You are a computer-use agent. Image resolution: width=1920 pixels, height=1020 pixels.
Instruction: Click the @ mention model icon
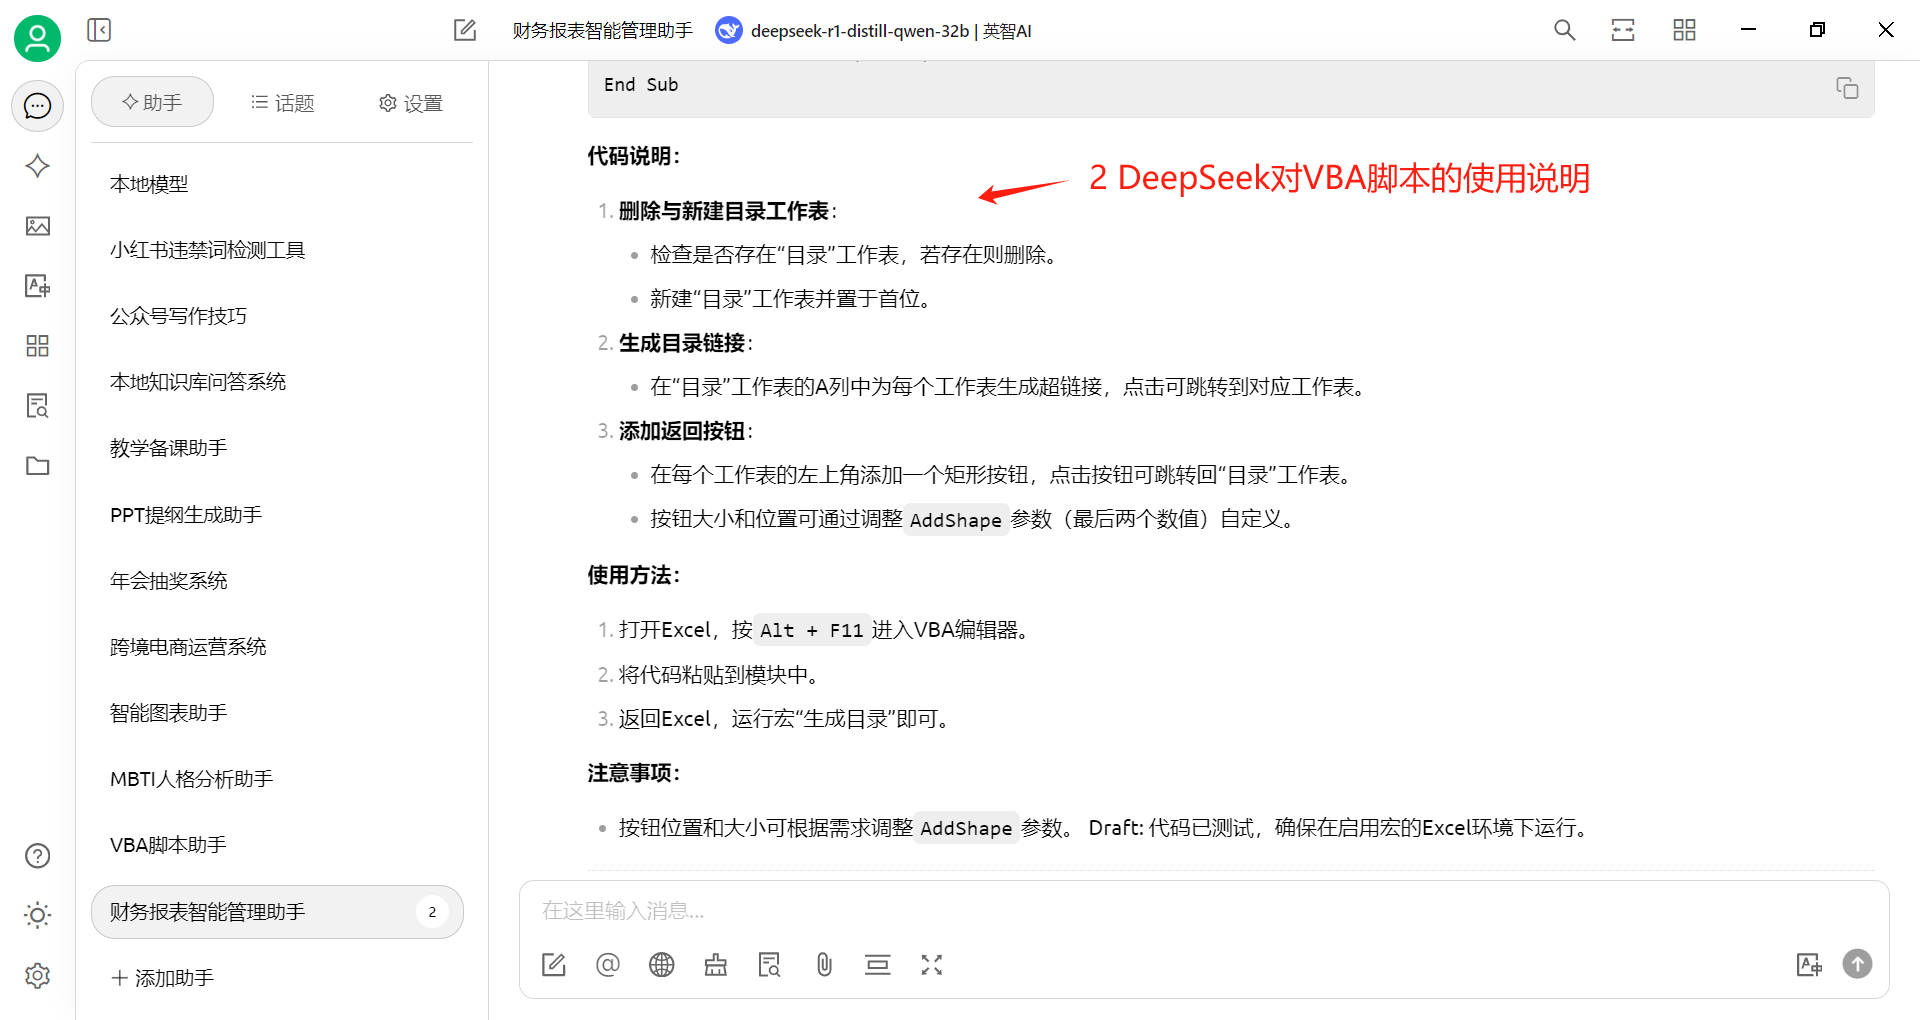608,965
